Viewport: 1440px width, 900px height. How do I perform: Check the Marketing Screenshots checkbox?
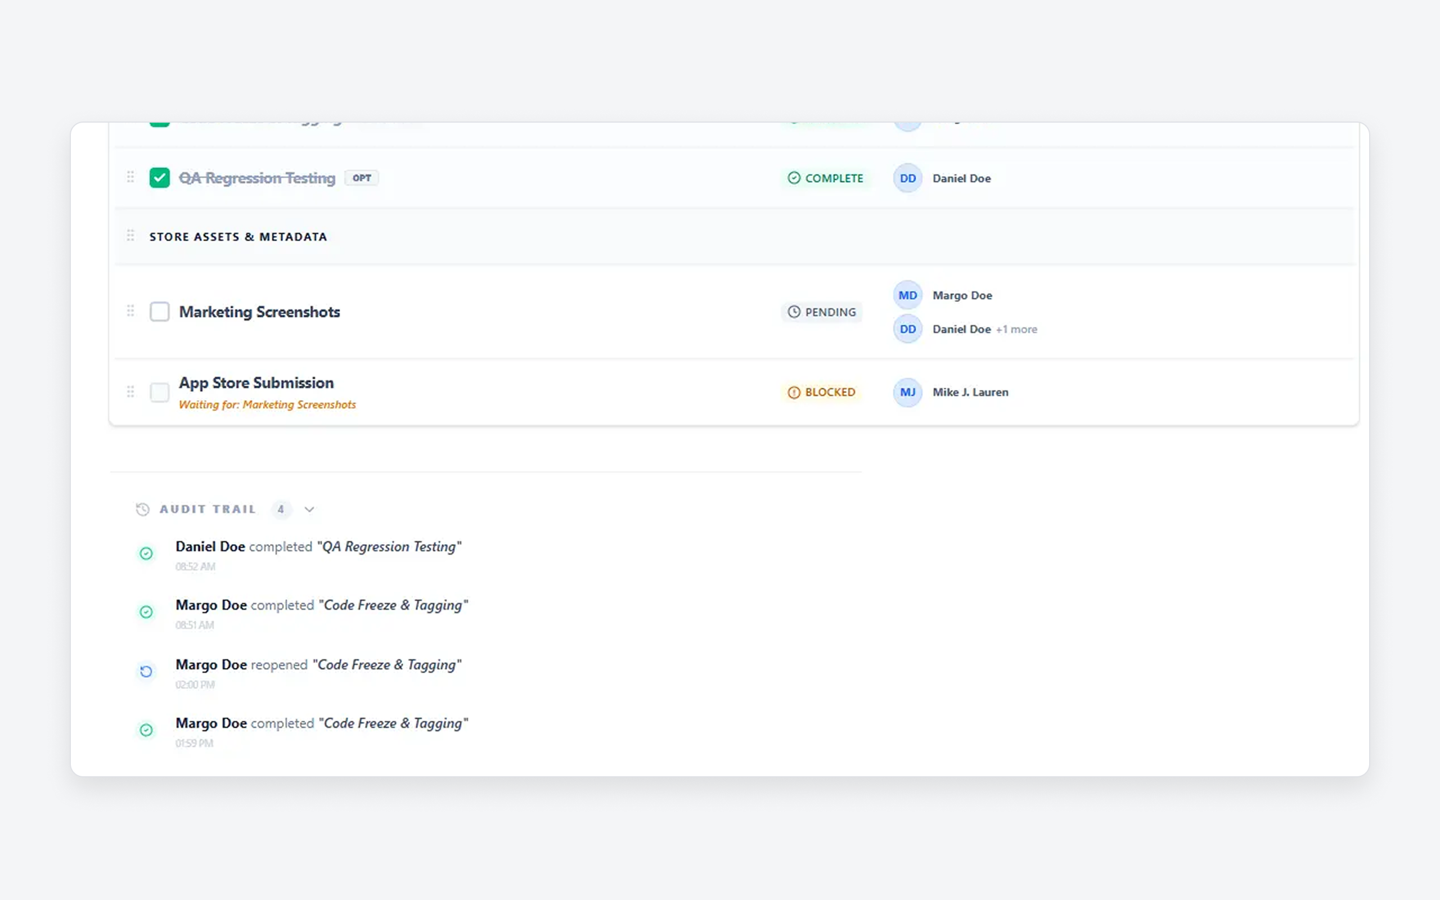tap(159, 311)
